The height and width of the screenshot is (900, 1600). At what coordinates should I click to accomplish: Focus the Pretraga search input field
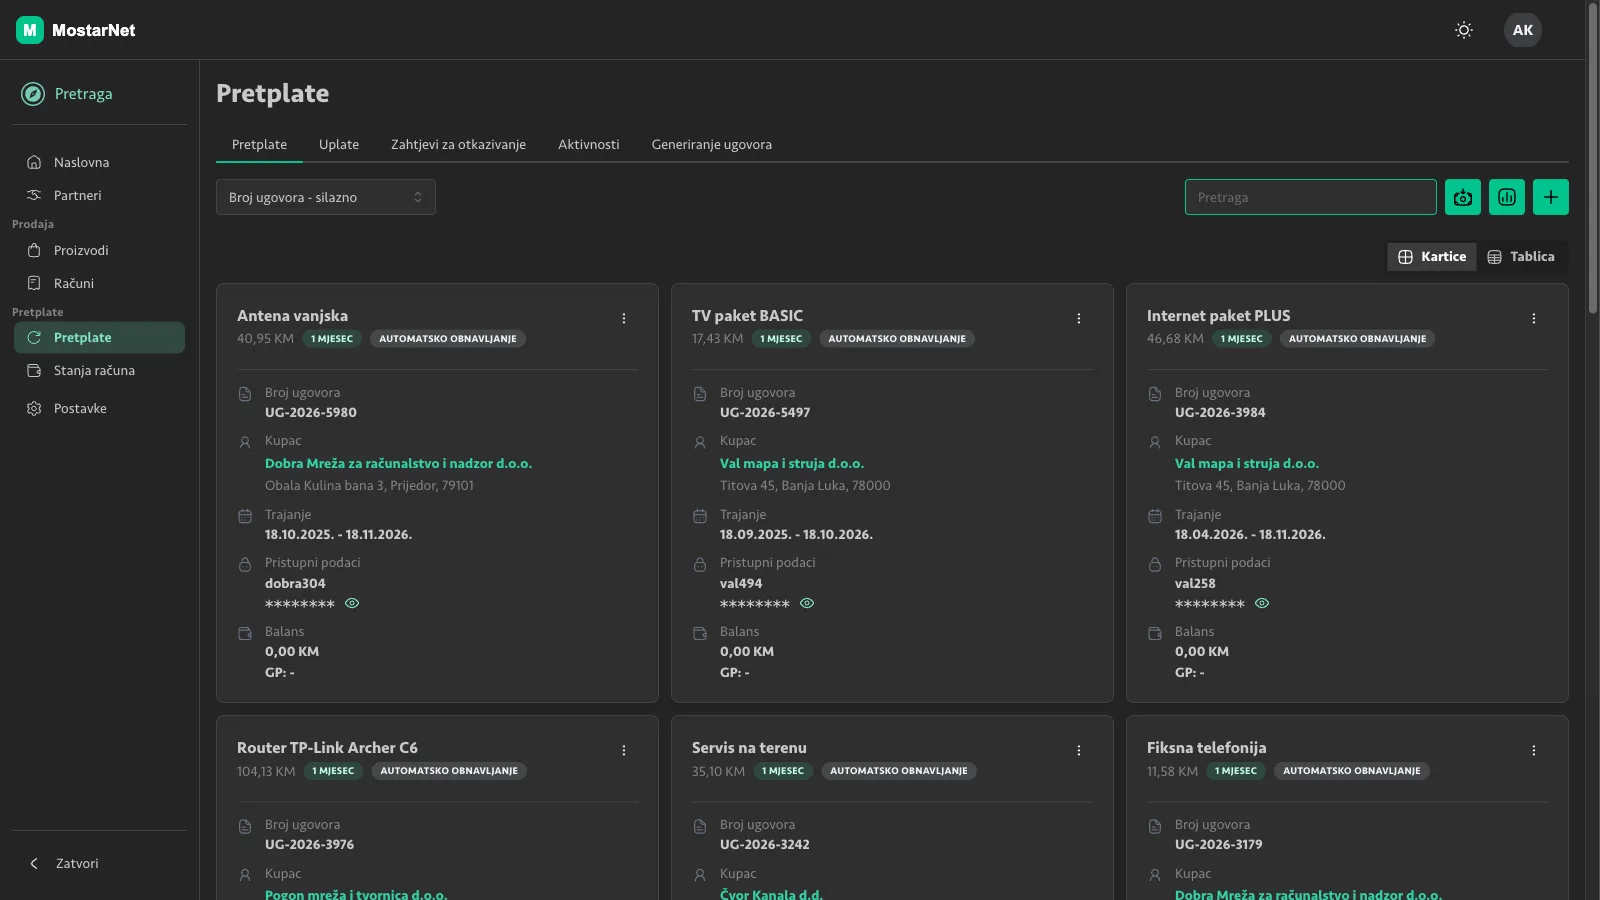[x=1311, y=197]
